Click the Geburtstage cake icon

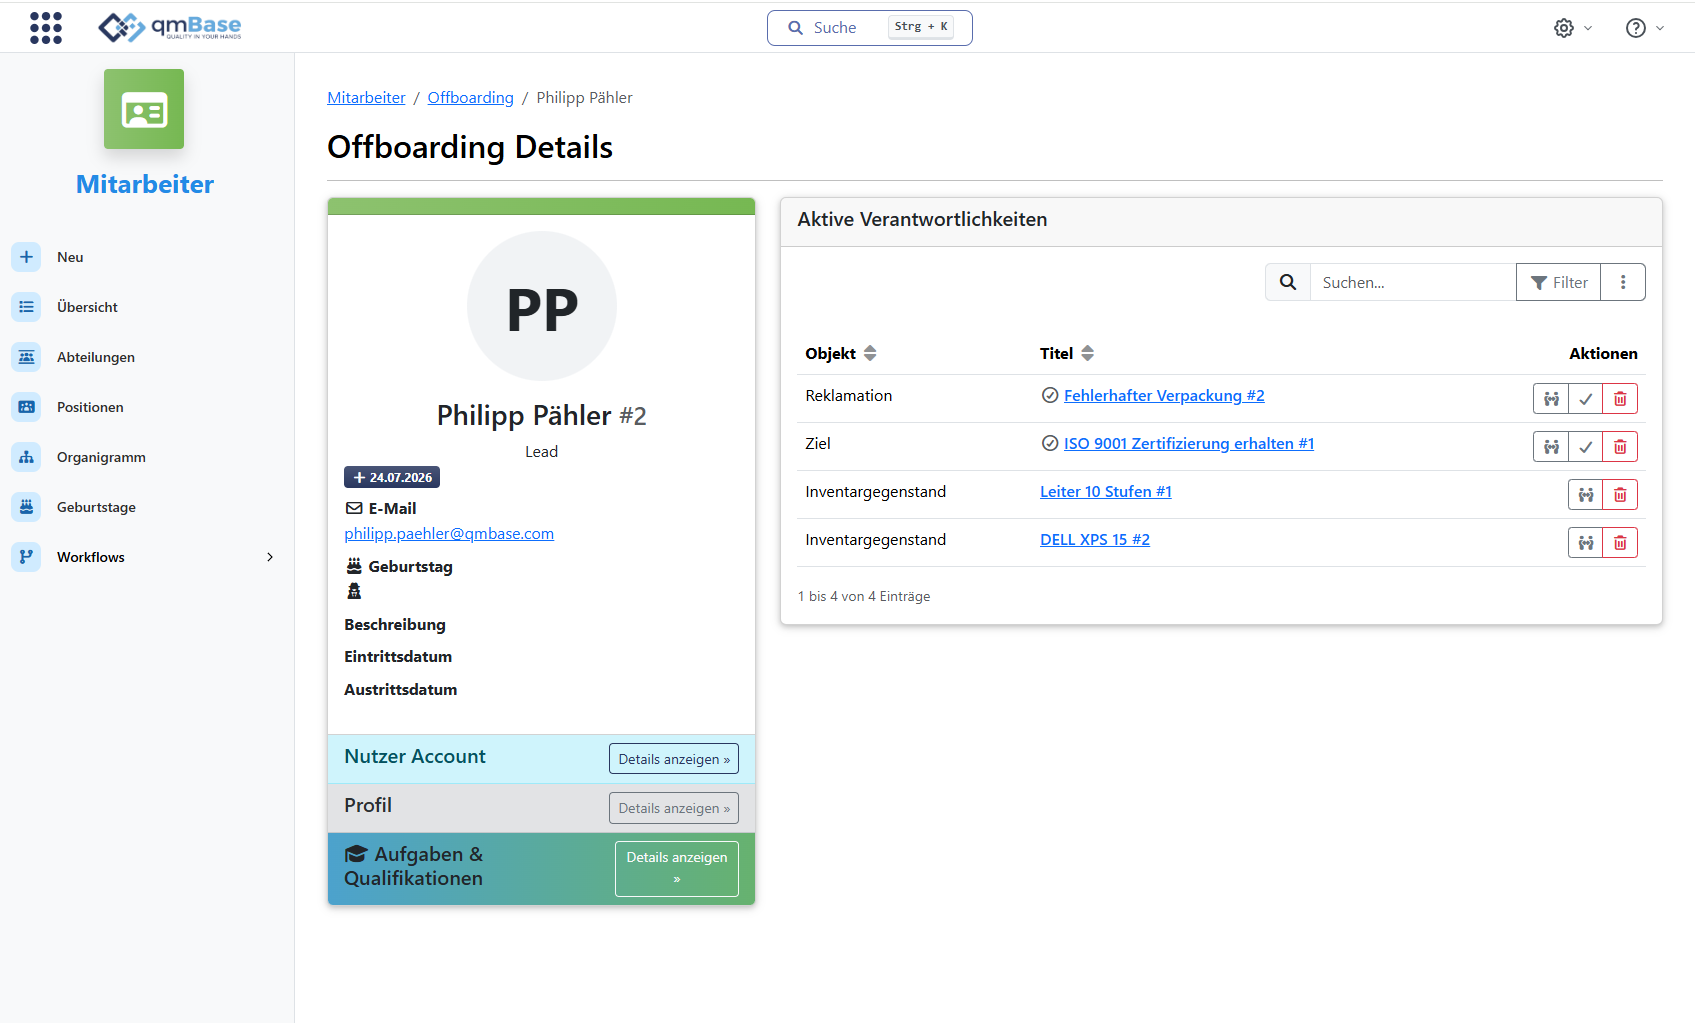click(x=26, y=507)
